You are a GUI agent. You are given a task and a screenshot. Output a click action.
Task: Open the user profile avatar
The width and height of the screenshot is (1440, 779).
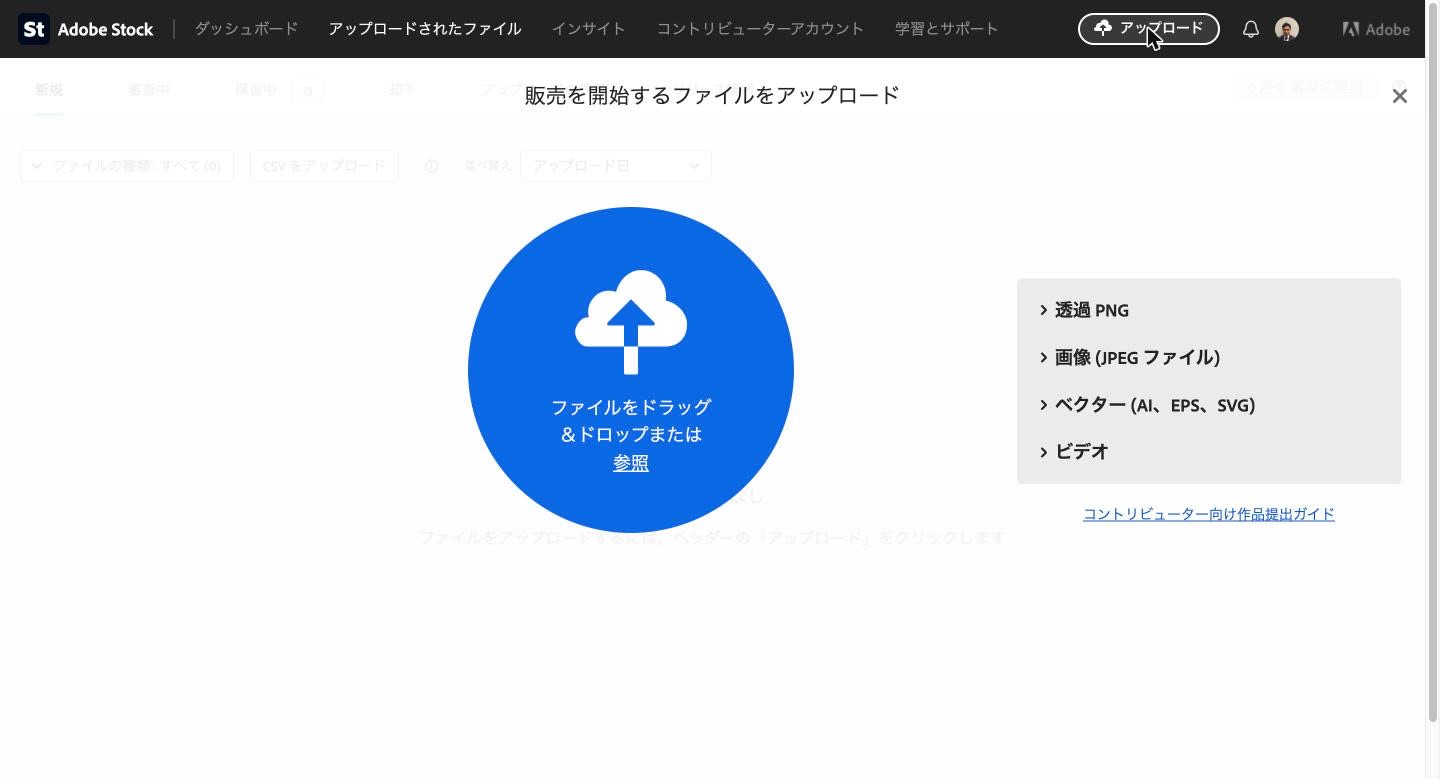[1287, 29]
